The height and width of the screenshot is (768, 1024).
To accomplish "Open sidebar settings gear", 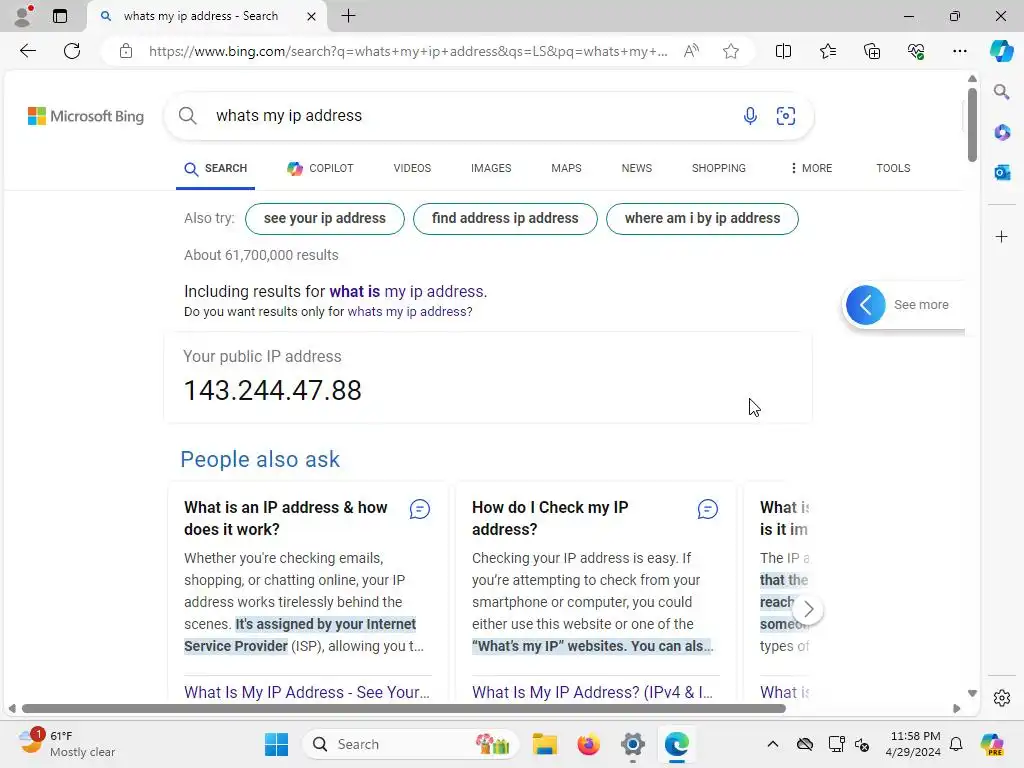I will [x=1002, y=698].
